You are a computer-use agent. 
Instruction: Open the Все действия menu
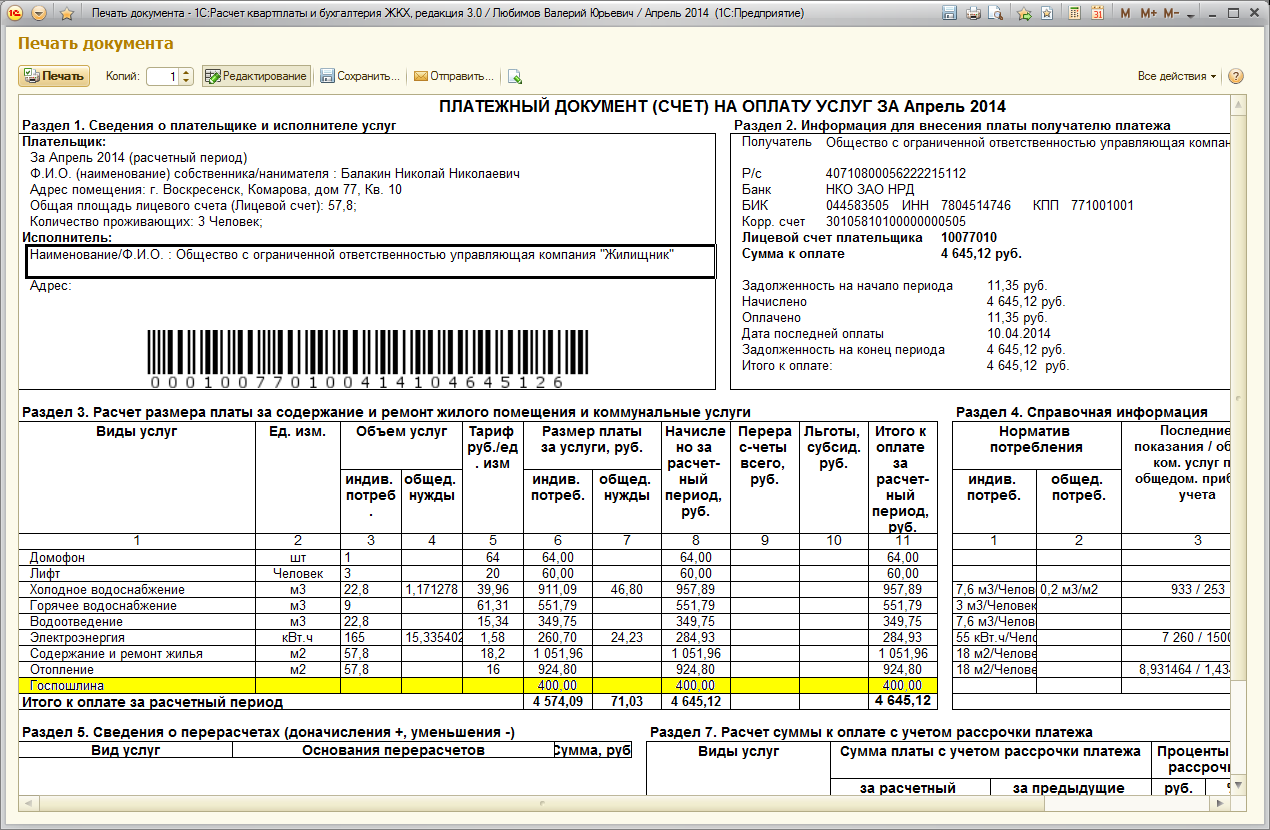[1177, 76]
